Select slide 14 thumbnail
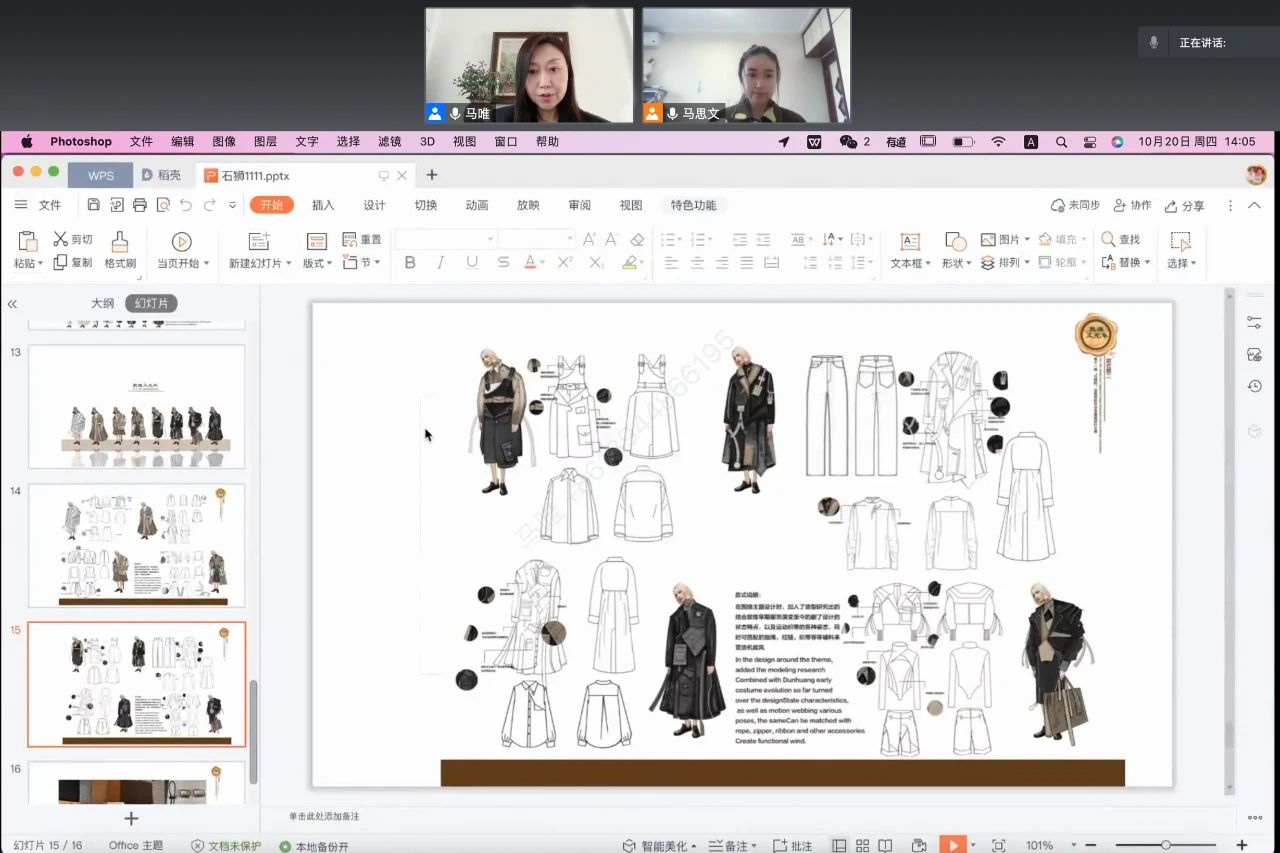1280x853 pixels. (x=136, y=545)
